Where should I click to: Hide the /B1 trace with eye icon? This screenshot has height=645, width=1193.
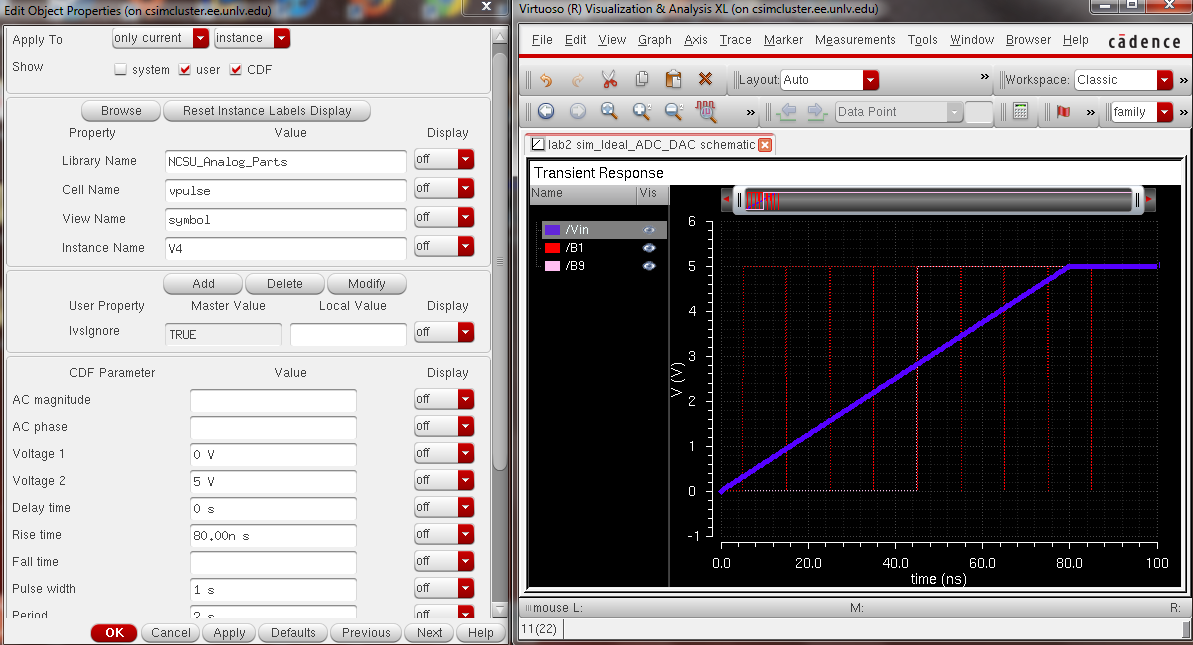pyautogui.click(x=649, y=248)
